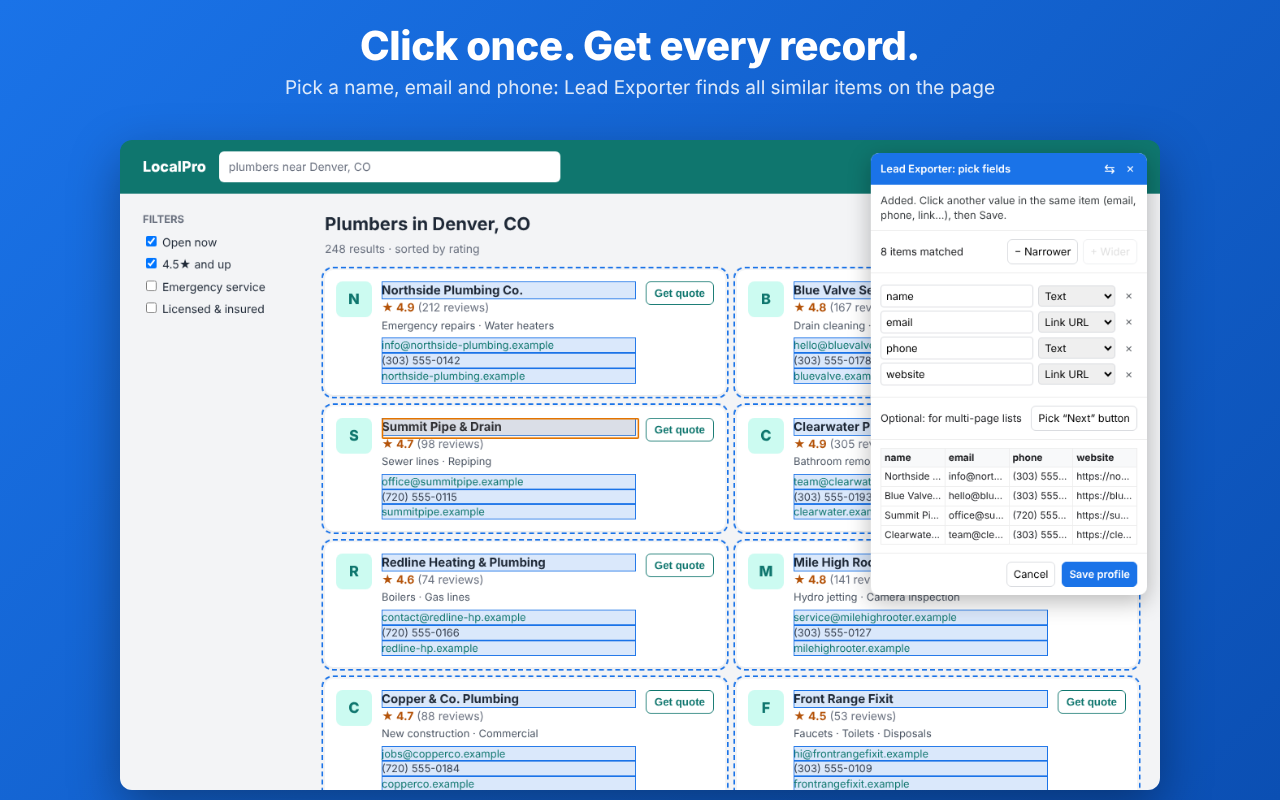Get quote from Copper & Co. Plumbing
Screen dimensions: 1280x800
(x=679, y=702)
